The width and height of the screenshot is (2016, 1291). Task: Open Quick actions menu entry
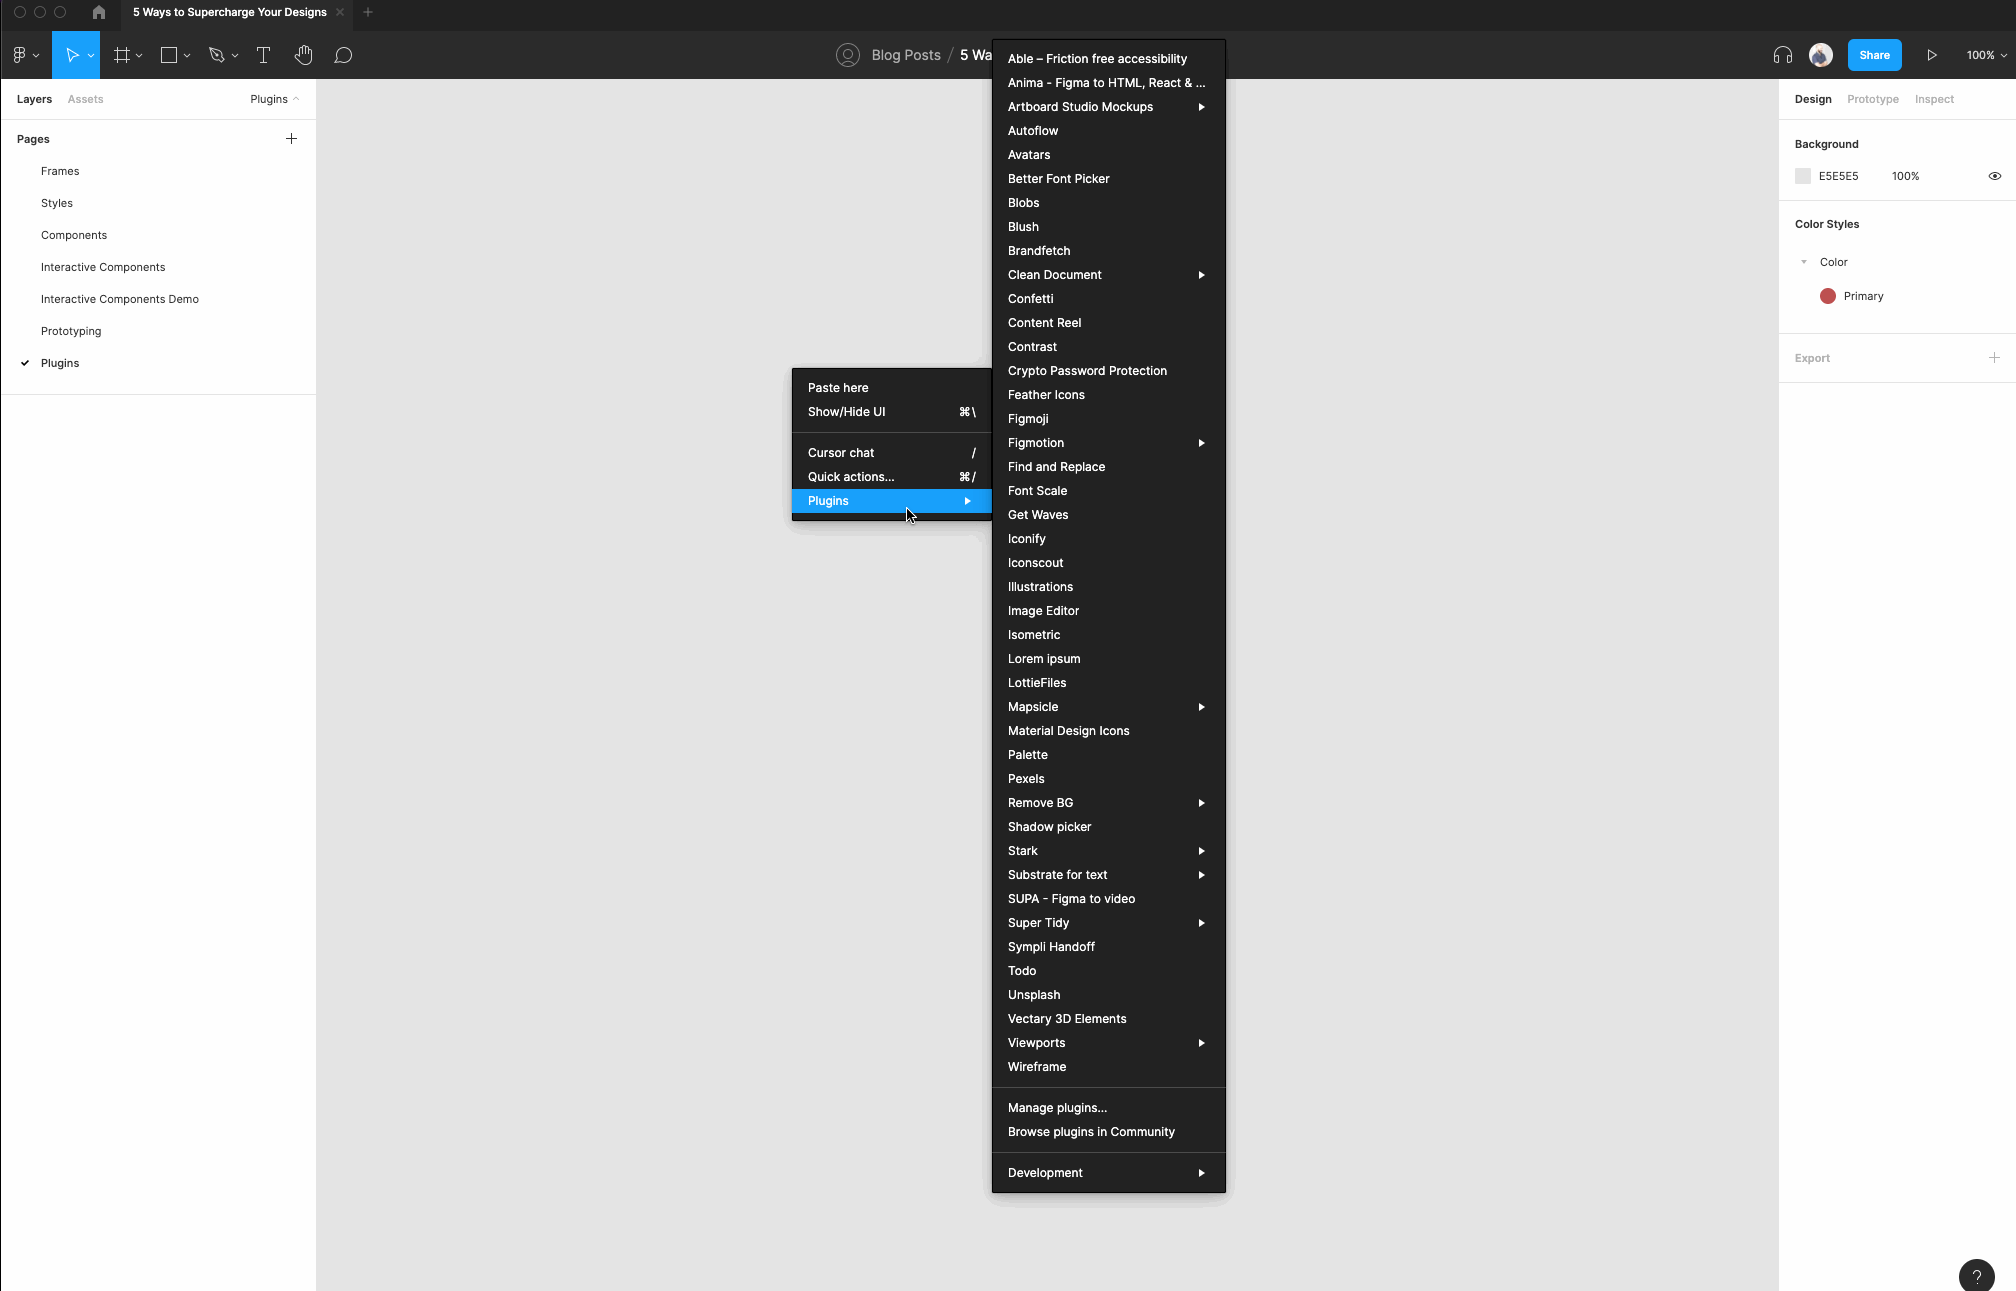click(x=891, y=477)
